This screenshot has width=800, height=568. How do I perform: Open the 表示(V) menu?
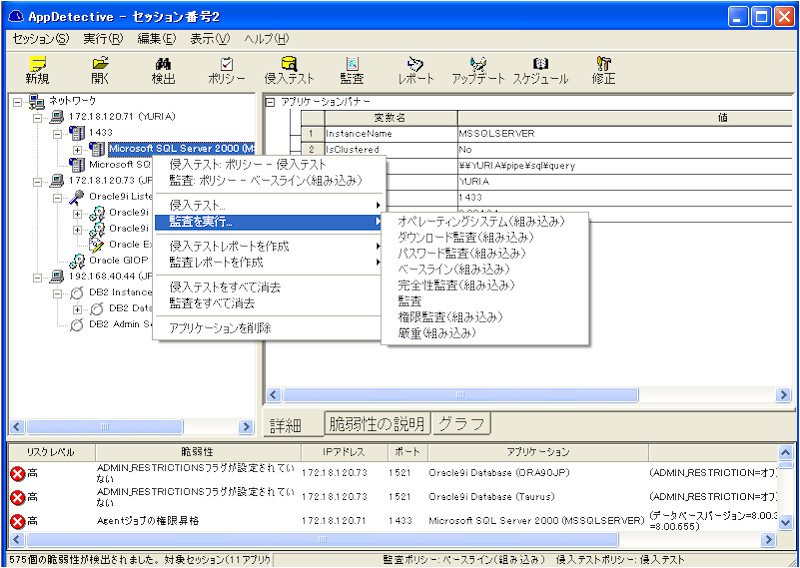210,39
